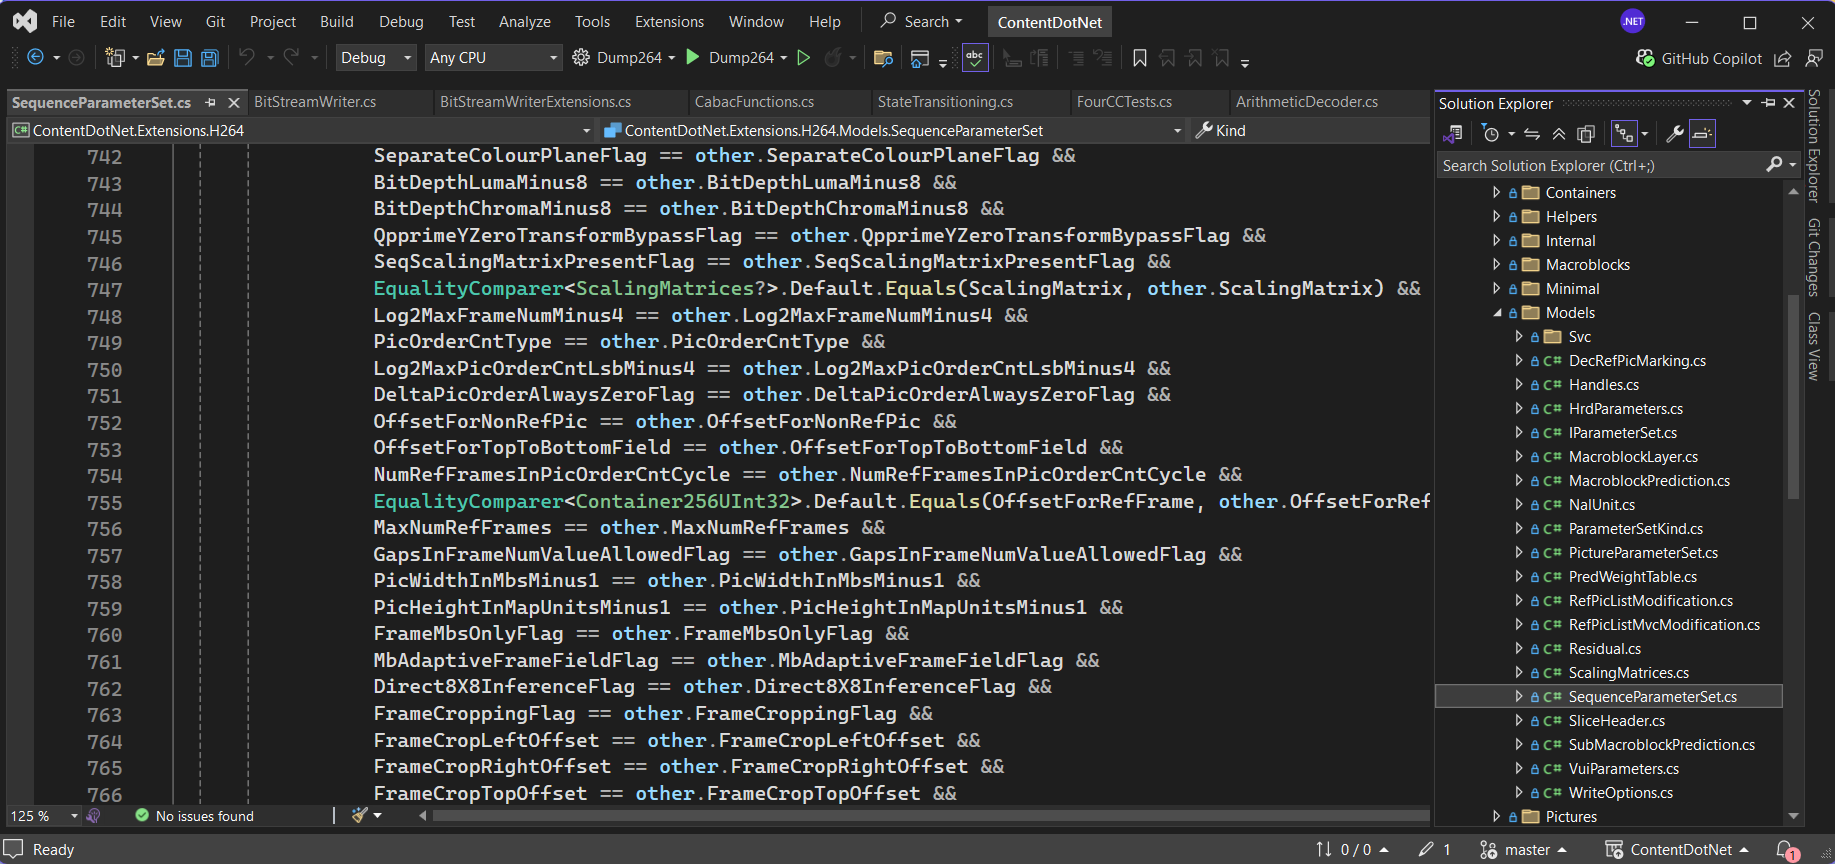Viewport: 1835px width, 864px height.
Task: Click the pencil pending changes indicator
Action: click(1434, 849)
